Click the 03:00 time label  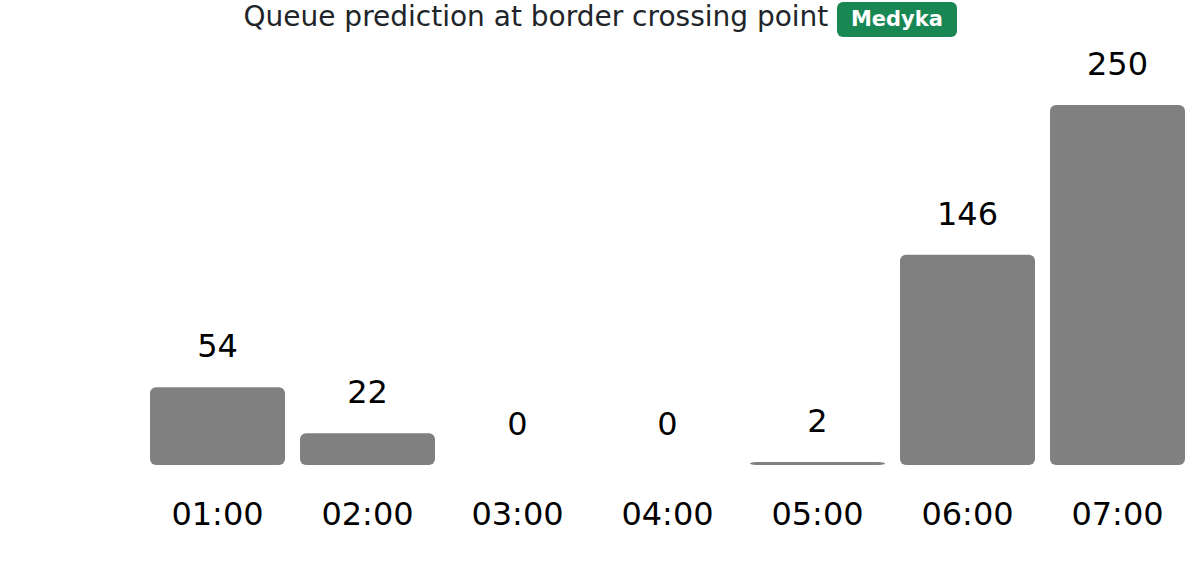coord(517,514)
